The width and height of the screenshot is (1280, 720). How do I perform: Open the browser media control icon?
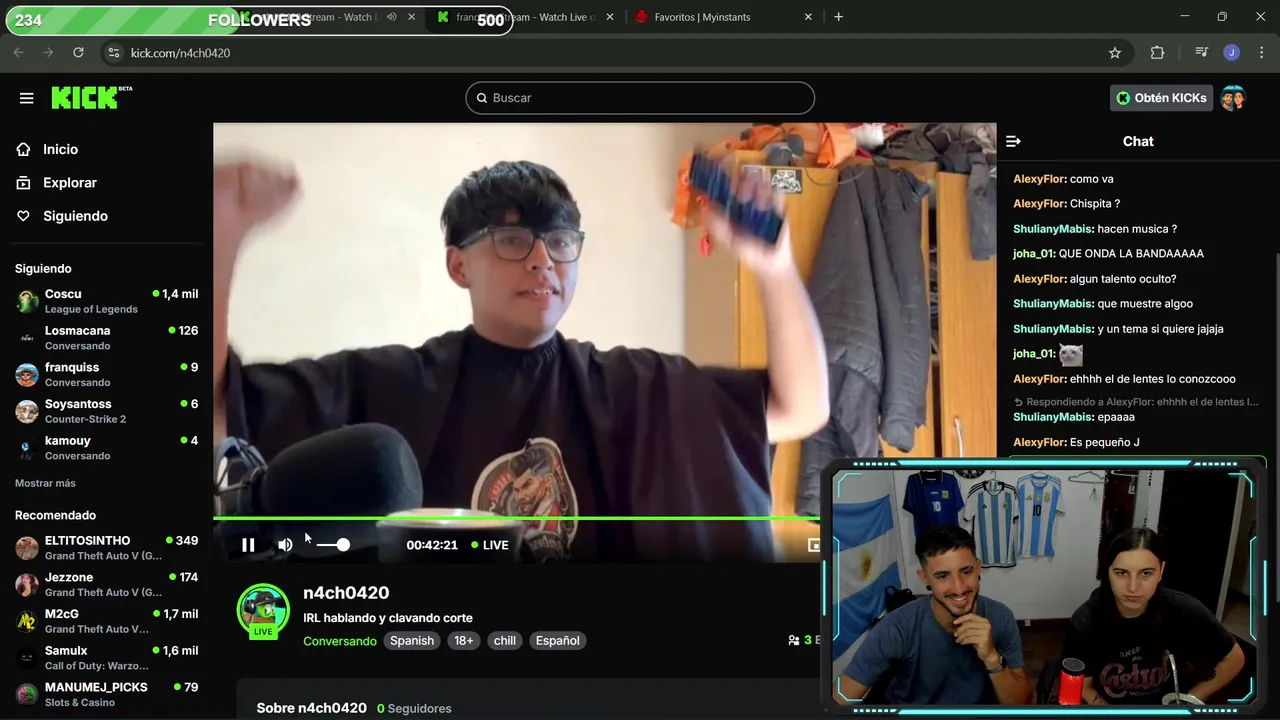[1201, 53]
